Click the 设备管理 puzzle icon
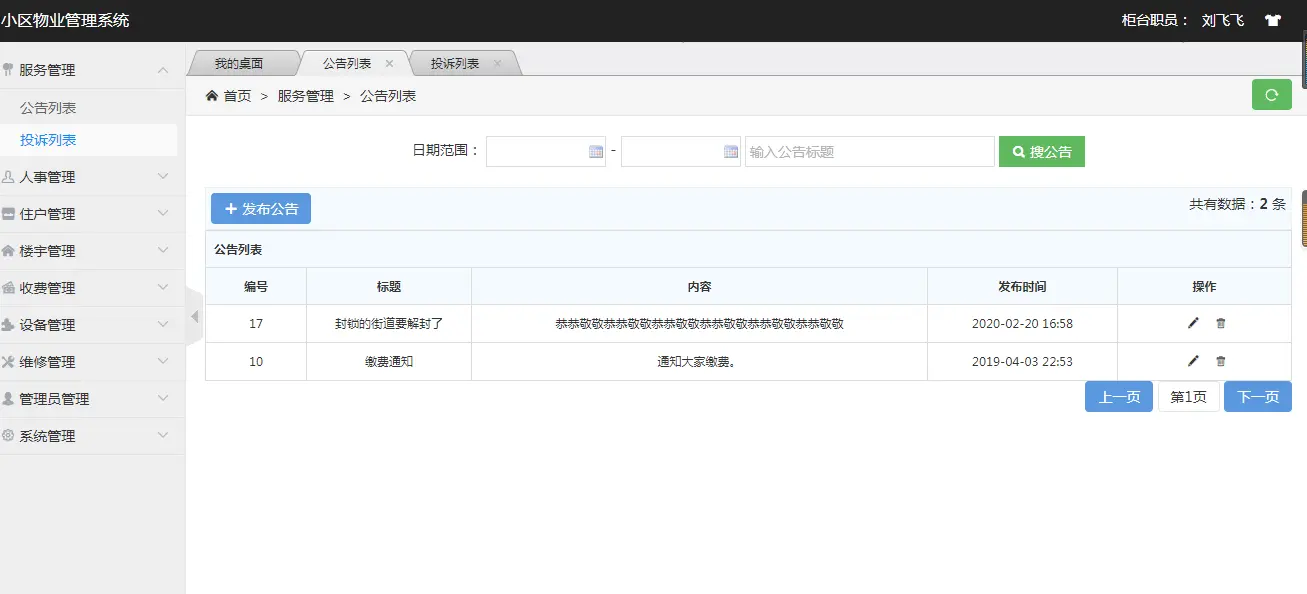Screen dimensions: 1307x594 [9, 325]
